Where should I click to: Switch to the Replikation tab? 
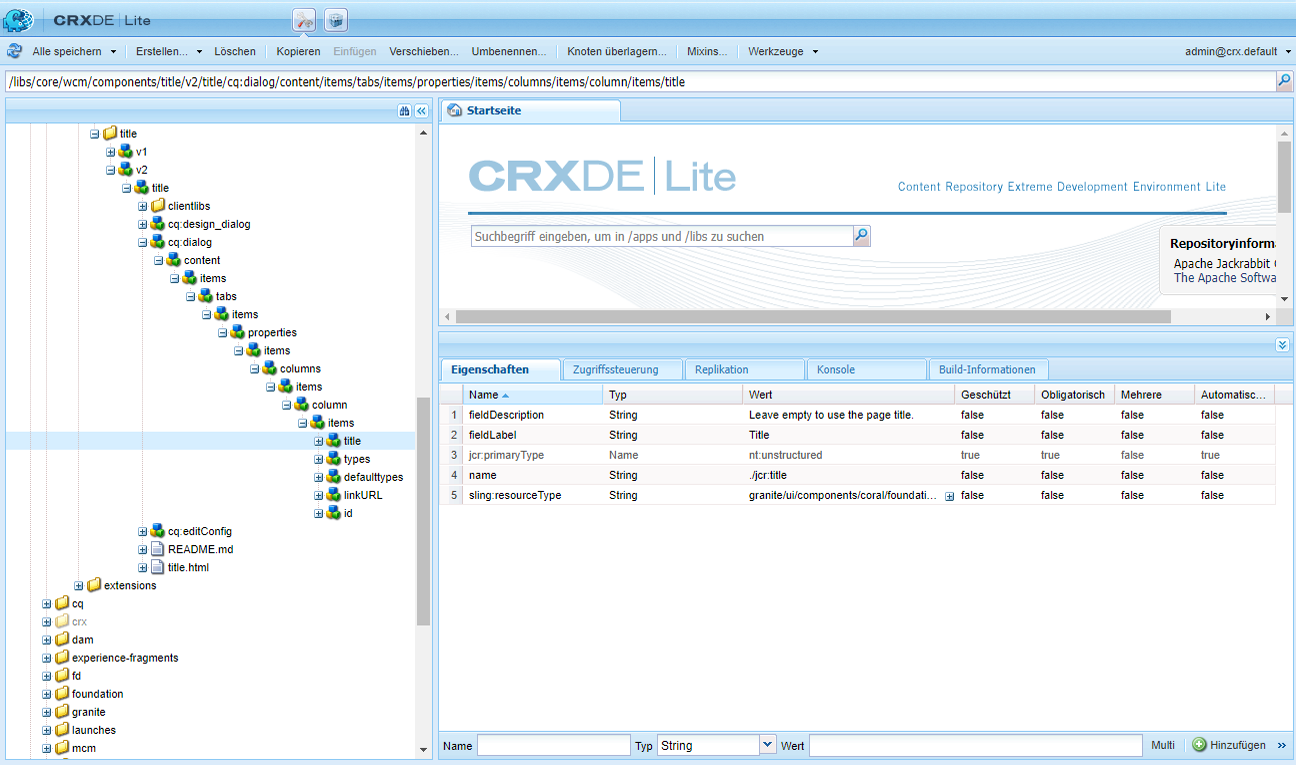pyautogui.click(x=744, y=369)
